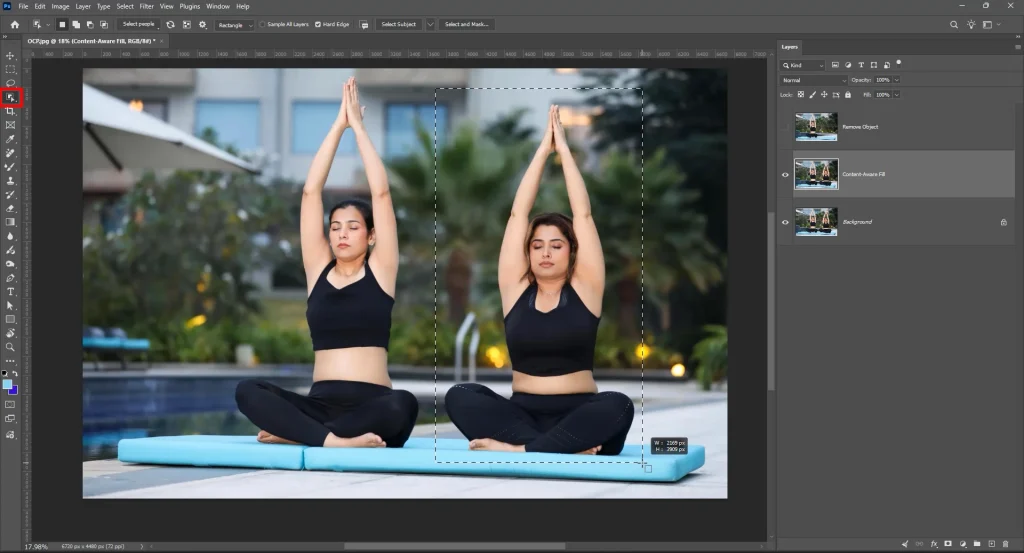Click the background color swatch
The image size is (1024, 553).
pos(14,391)
